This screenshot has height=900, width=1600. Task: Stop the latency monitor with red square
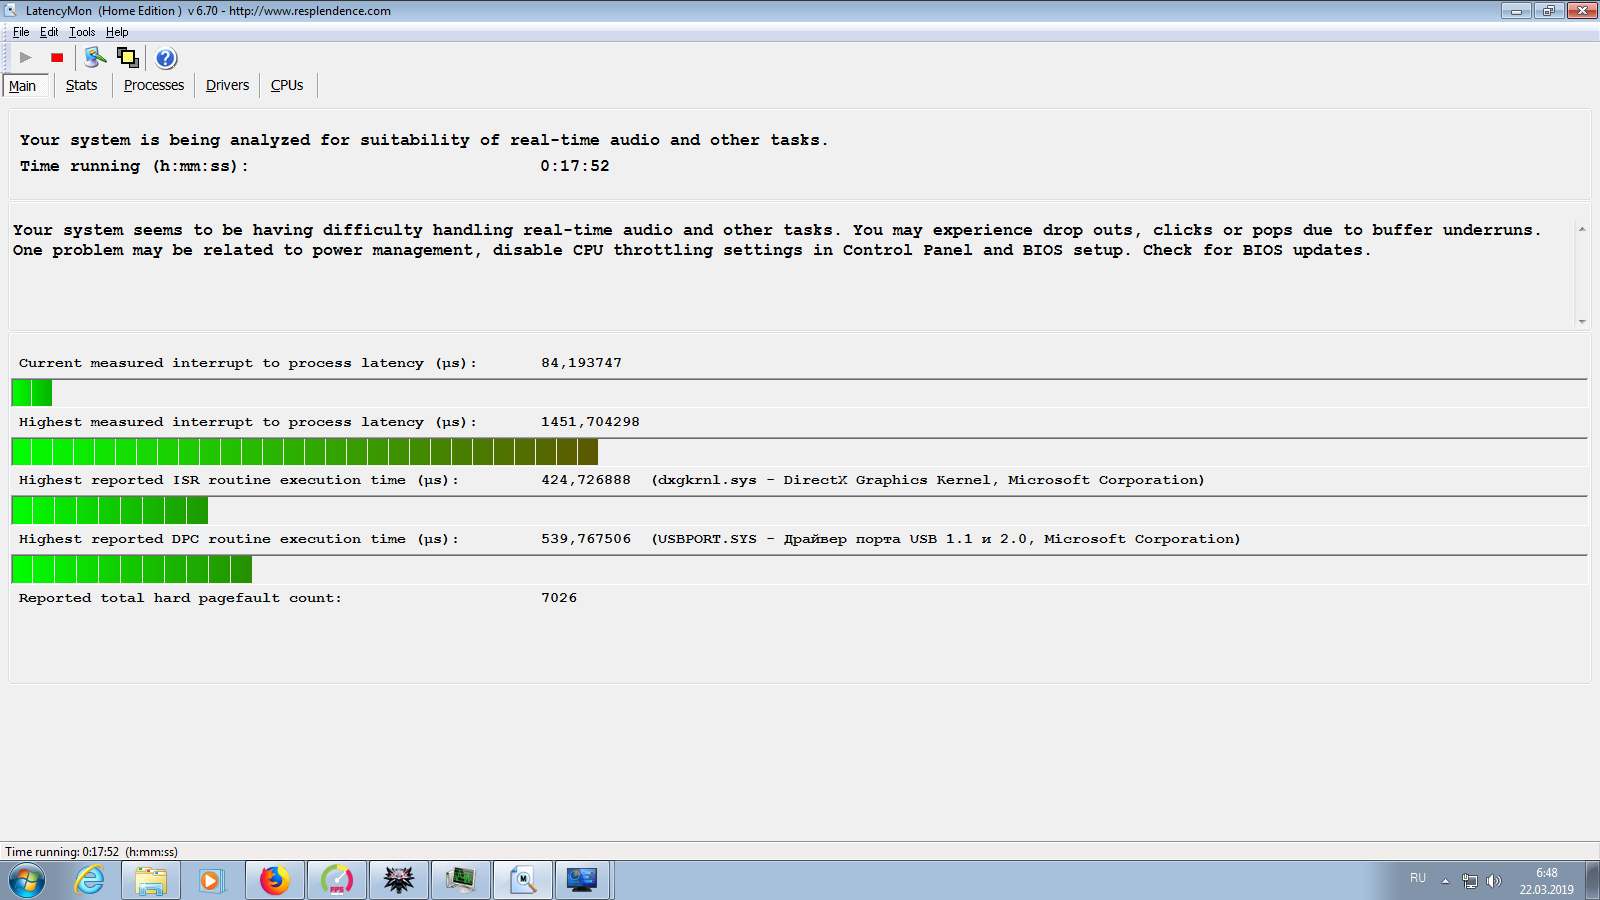pyautogui.click(x=57, y=58)
